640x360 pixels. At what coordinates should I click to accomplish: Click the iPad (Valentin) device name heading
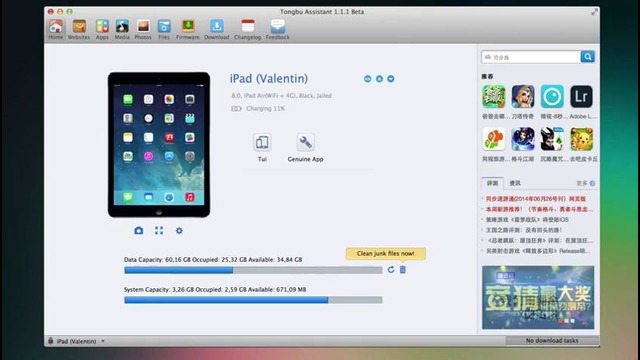(269, 78)
